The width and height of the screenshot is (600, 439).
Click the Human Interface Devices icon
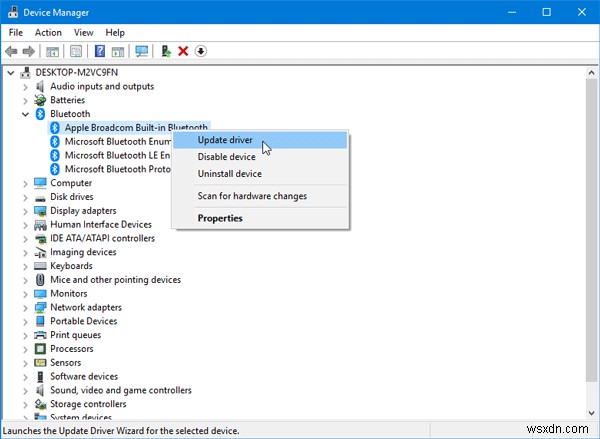click(x=40, y=225)
